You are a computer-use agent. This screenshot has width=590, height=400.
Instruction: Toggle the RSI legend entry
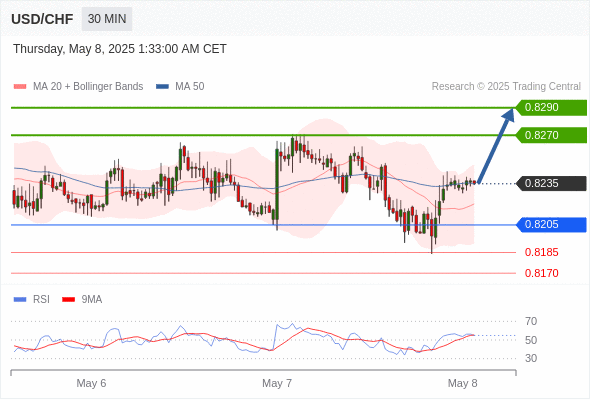coord(32,300)
